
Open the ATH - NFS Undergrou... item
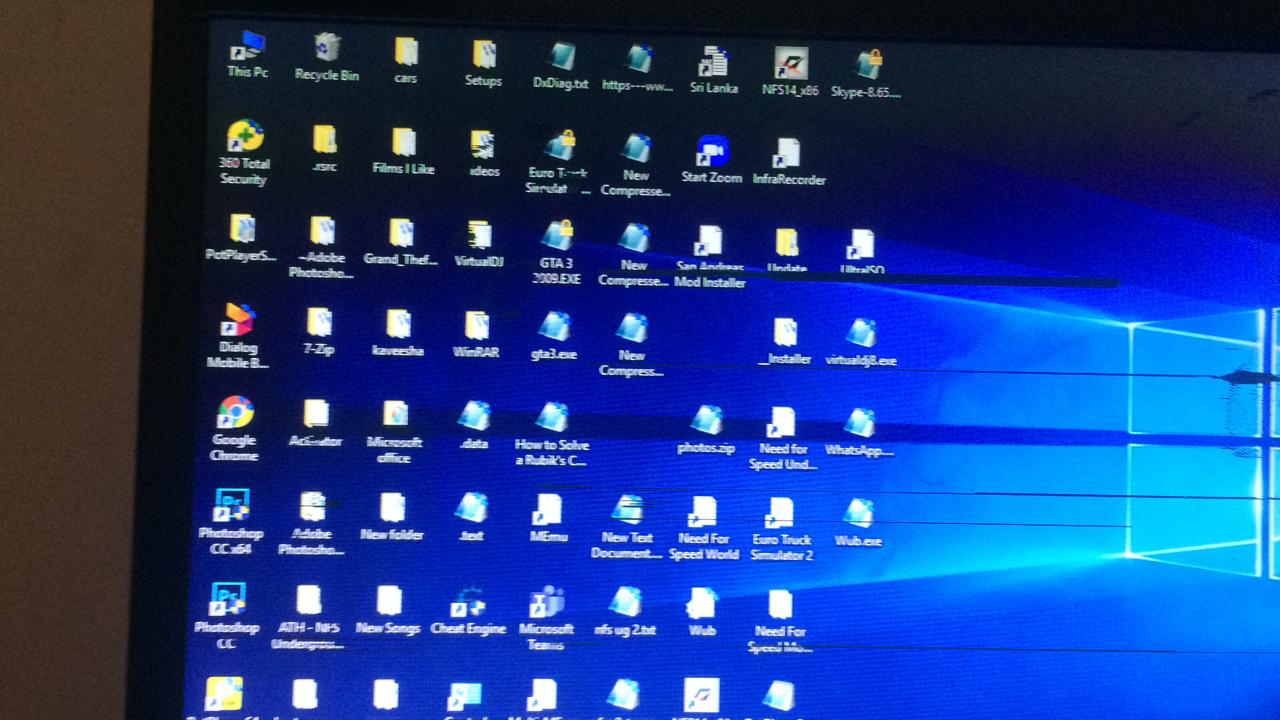click(307, 619)
